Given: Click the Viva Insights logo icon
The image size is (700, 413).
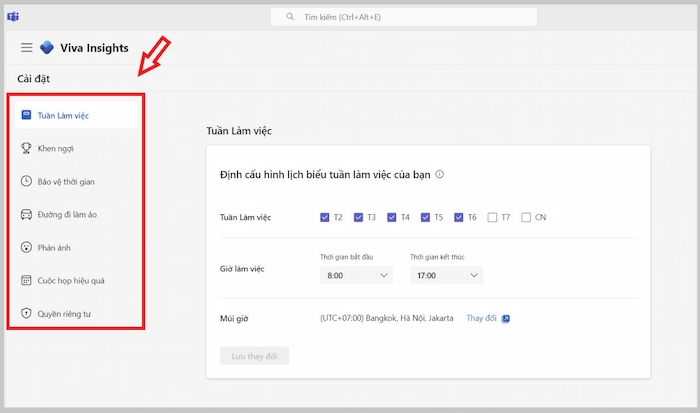Looking at the screenshot, I should point(47,47).
